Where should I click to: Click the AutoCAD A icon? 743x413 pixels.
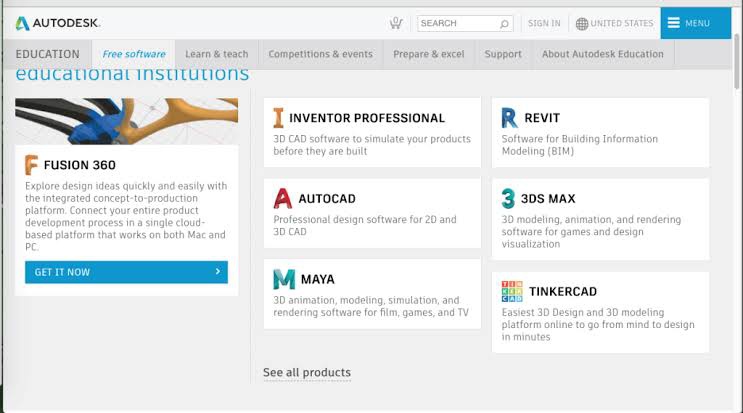282,198
